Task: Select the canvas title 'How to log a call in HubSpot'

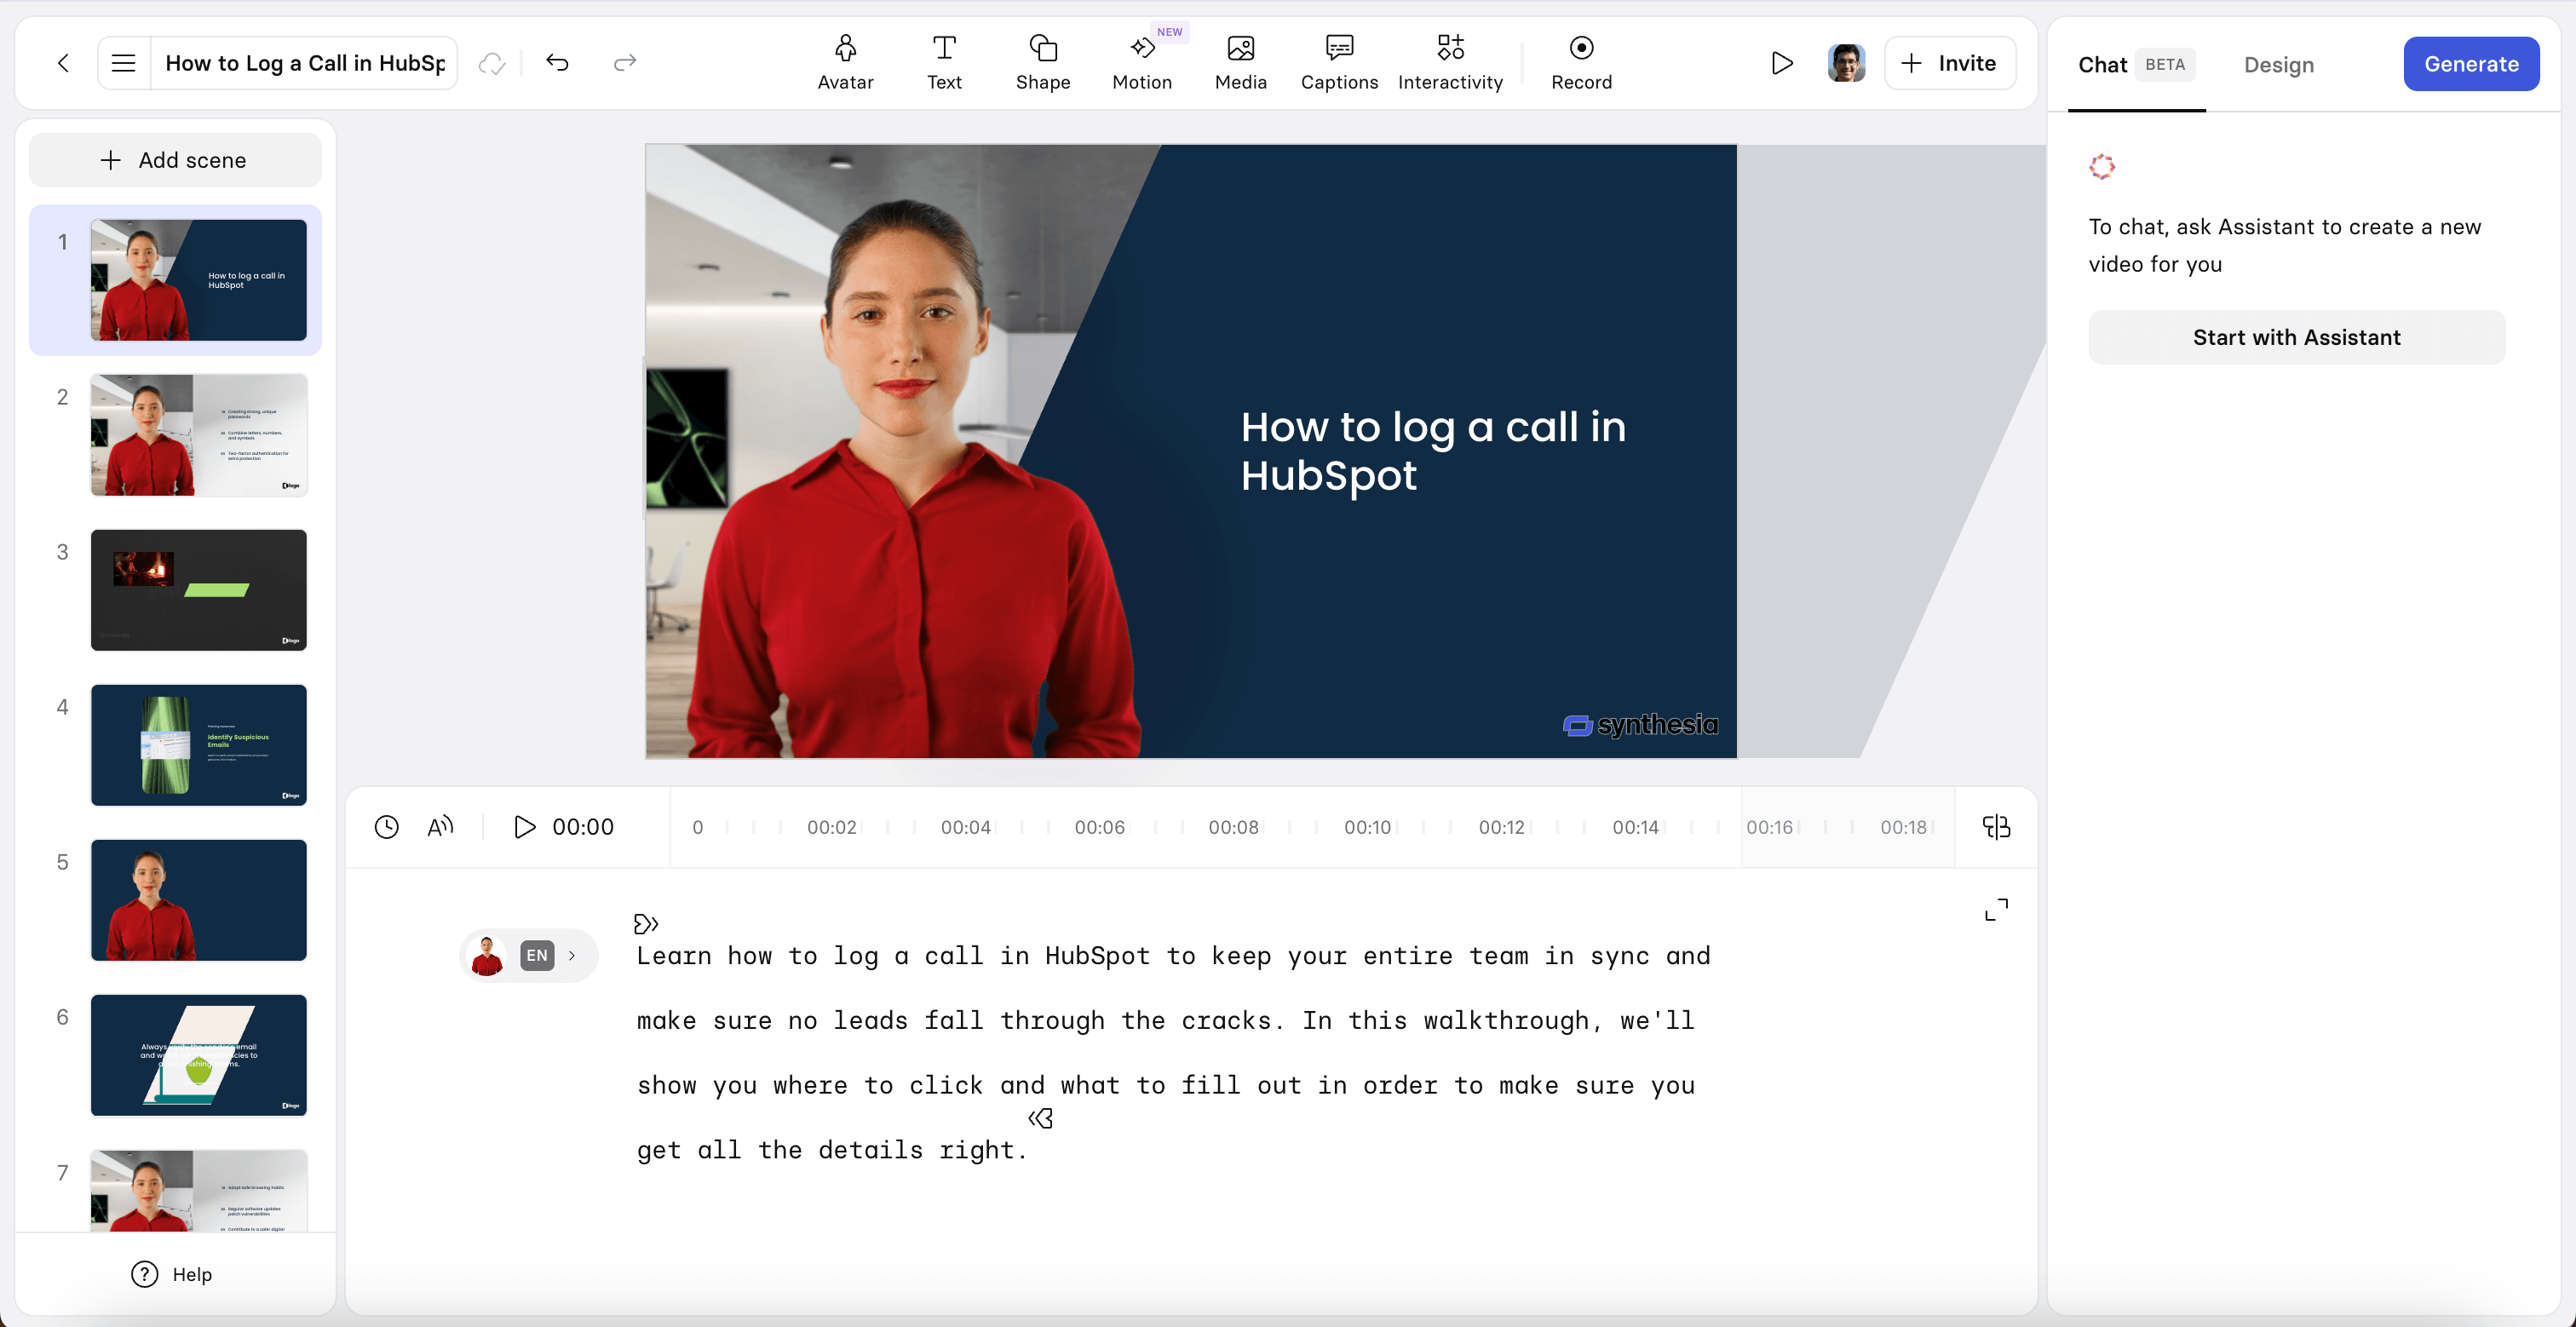Action: tap(1433, 451)
